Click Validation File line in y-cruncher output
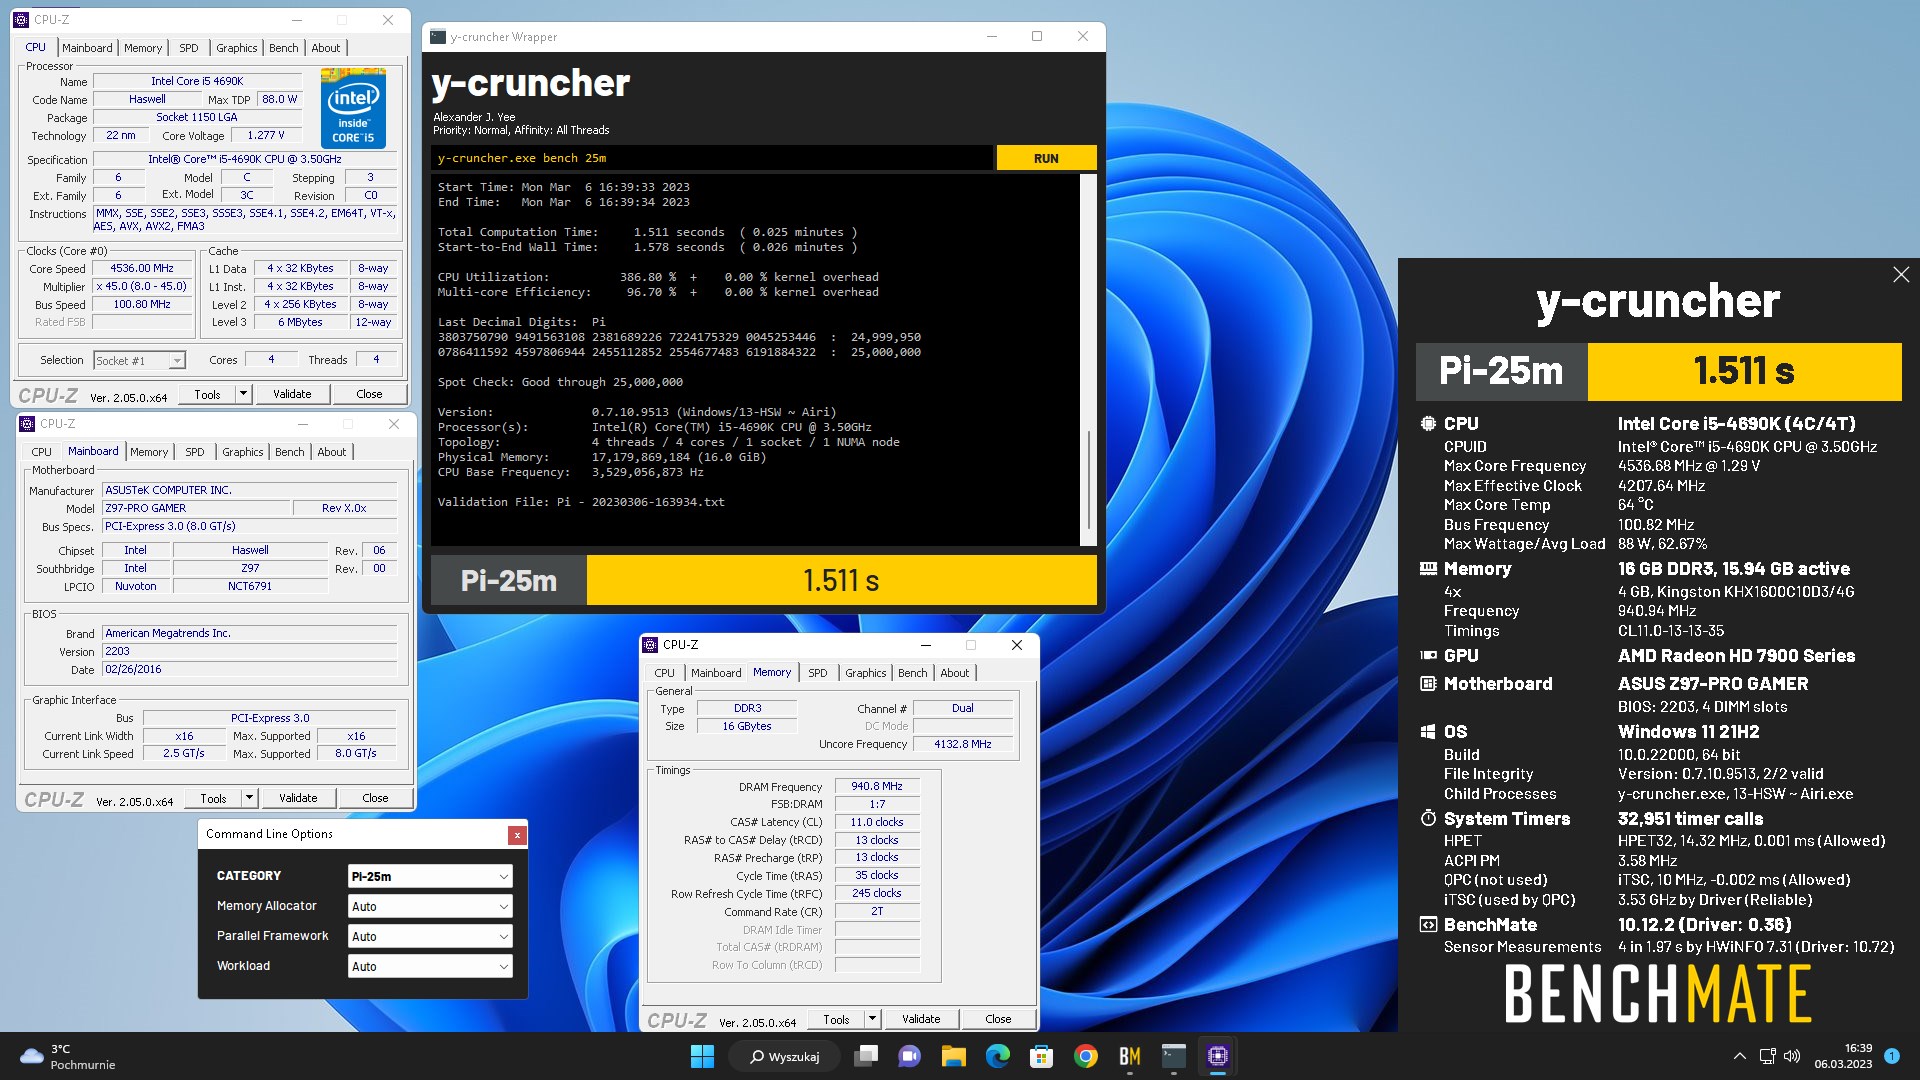Image resolution: width=1920 pixels, height=1080 pixels. 581,502
